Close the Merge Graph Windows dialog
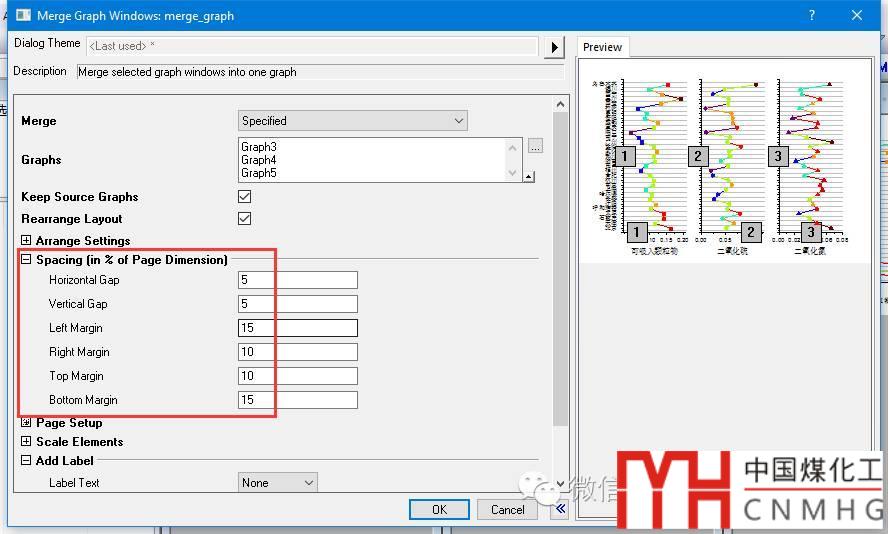888x534 pixels. pos(857,15)
